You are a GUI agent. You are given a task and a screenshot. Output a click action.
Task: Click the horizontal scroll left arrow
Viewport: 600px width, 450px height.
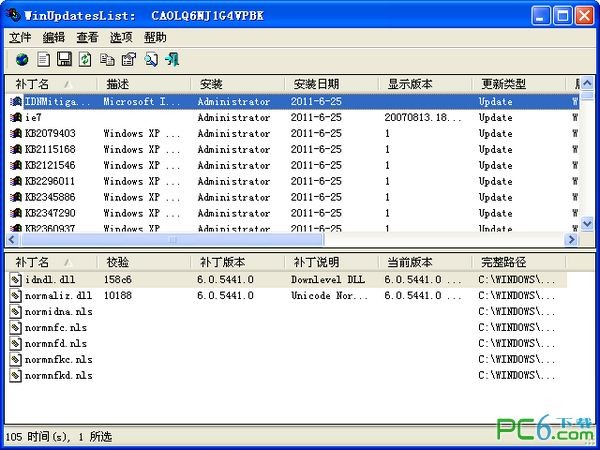11,240
